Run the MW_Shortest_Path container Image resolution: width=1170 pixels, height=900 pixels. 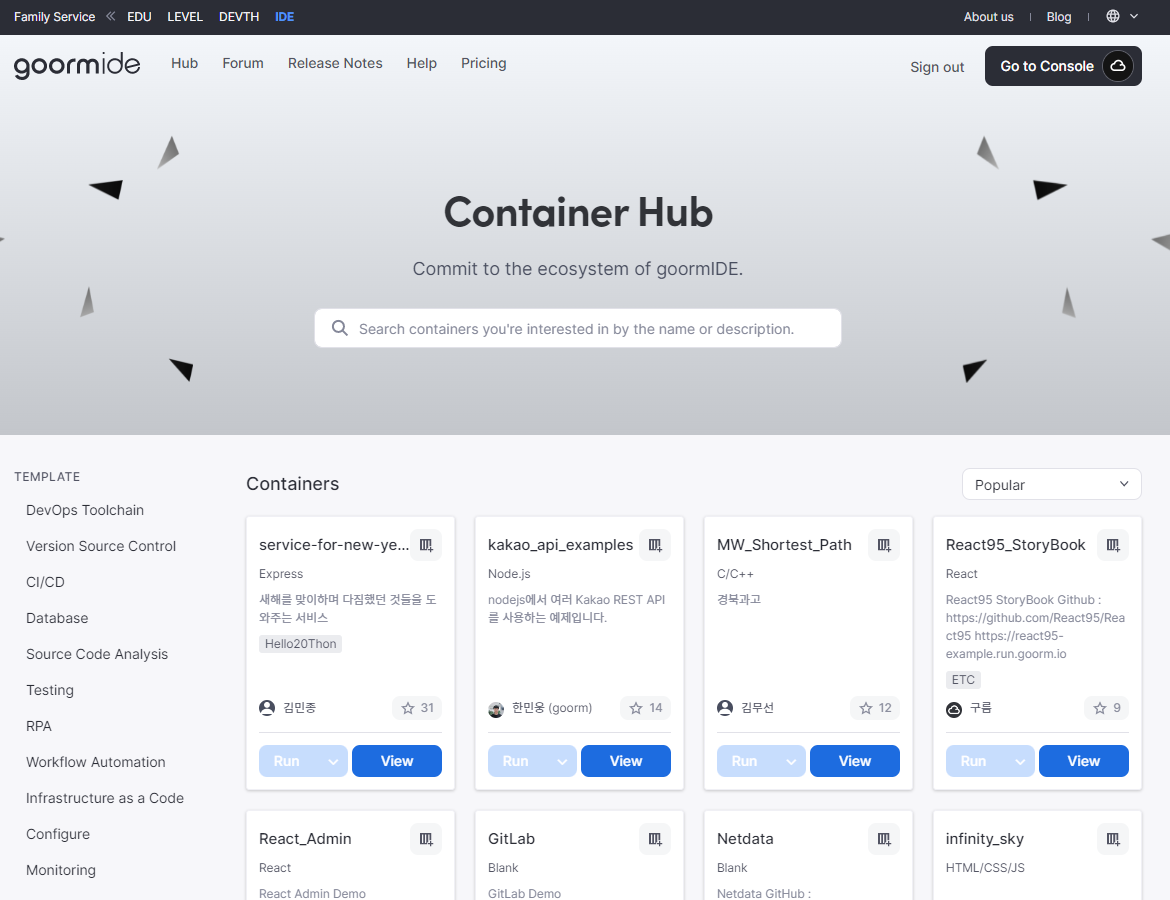click(x=745, y=761)
